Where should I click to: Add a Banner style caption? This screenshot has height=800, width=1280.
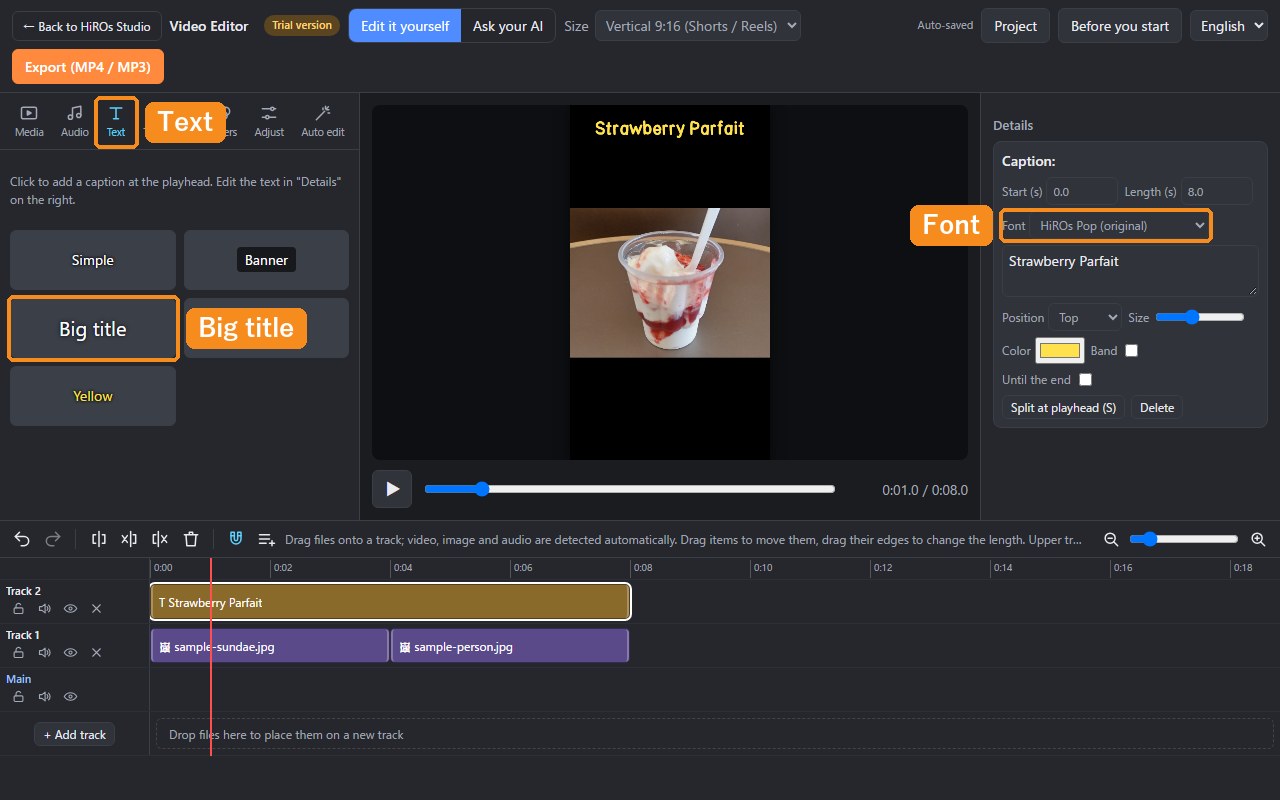point(266,260)
